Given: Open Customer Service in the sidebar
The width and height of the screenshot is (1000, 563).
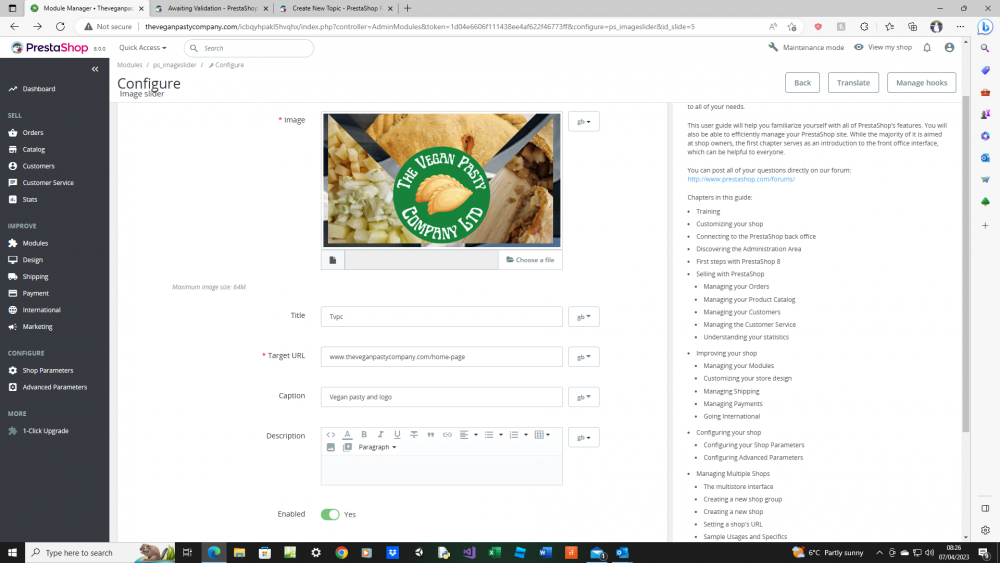Looking at the screenshot, I should [48, 182].
